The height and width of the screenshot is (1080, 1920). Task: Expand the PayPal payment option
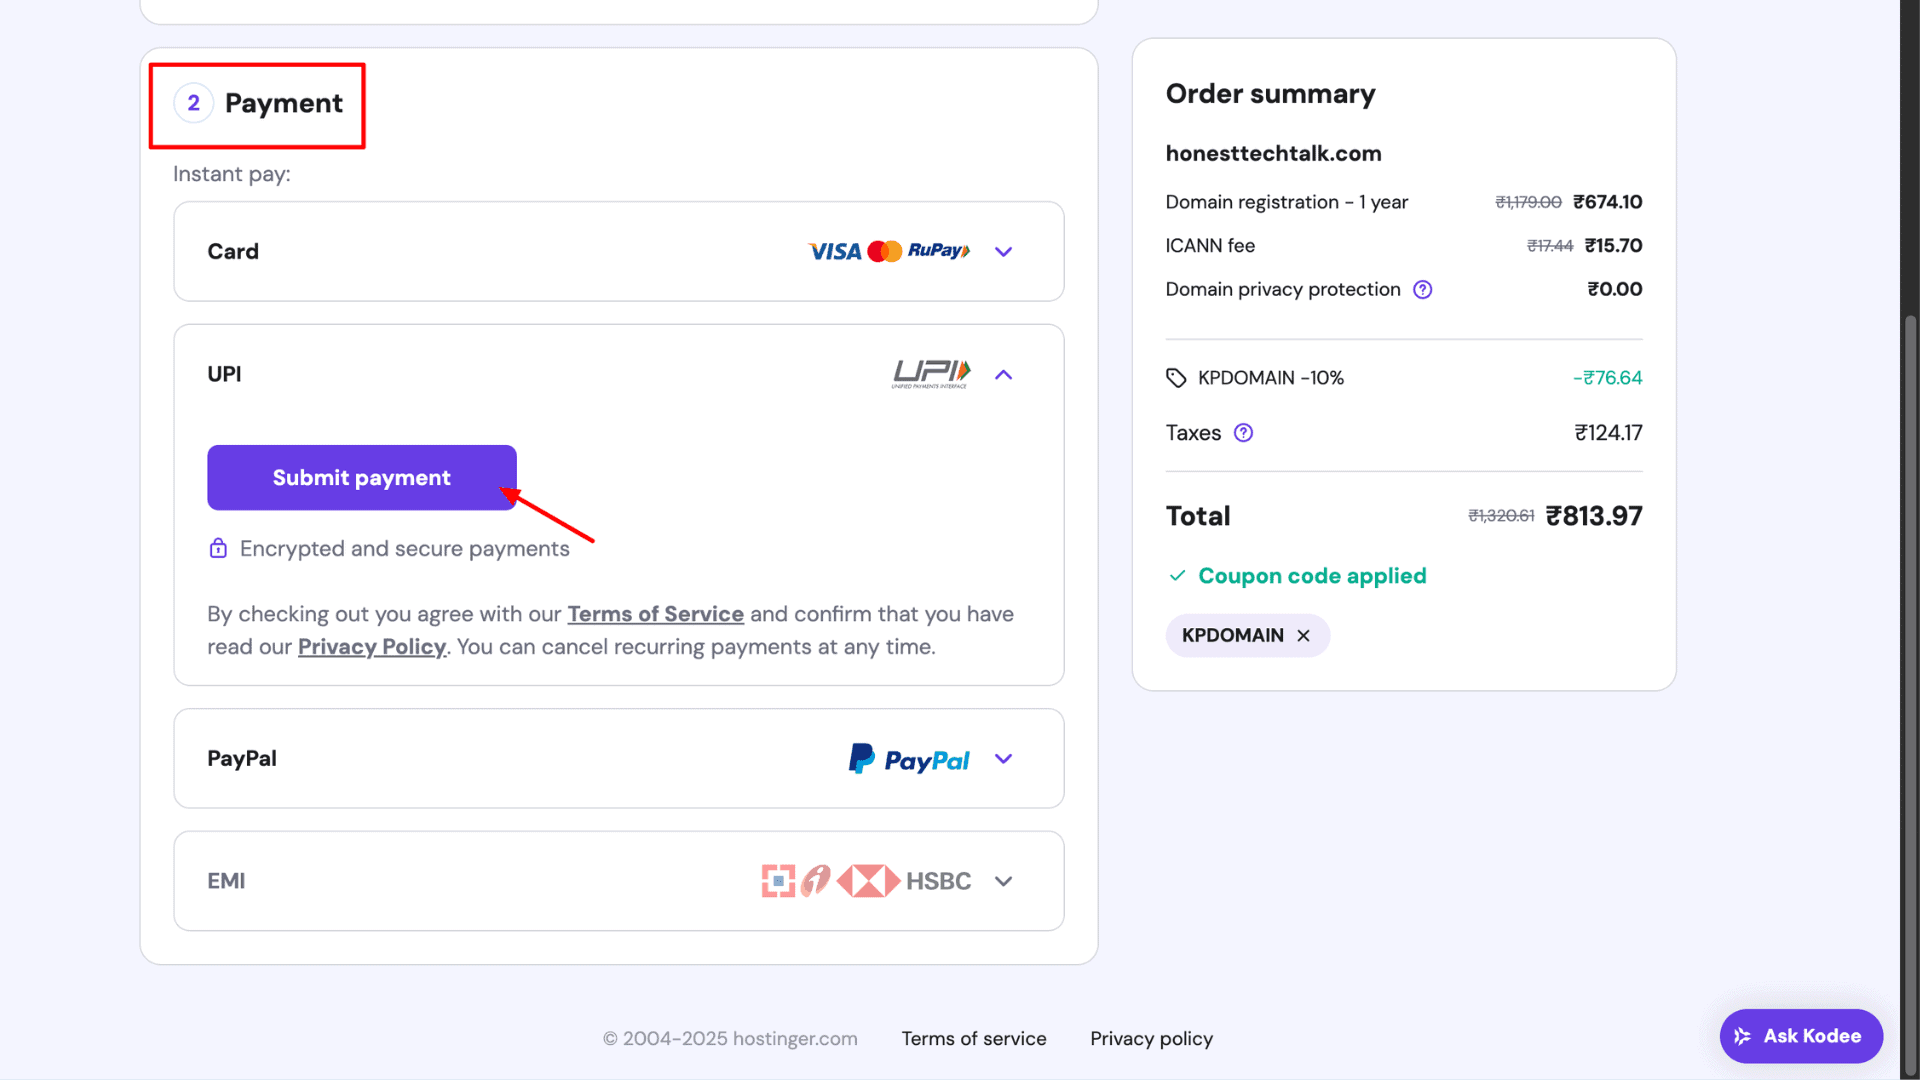tap(1003, 759)
